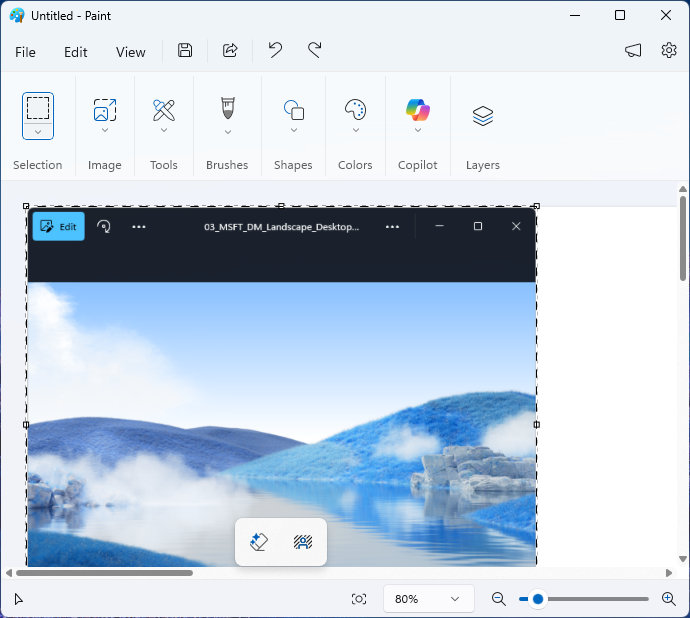The image size is (690, 618).
Task: Click the 03_MSFT_DM_Landscape_Desktop filename
Action: 282,227
